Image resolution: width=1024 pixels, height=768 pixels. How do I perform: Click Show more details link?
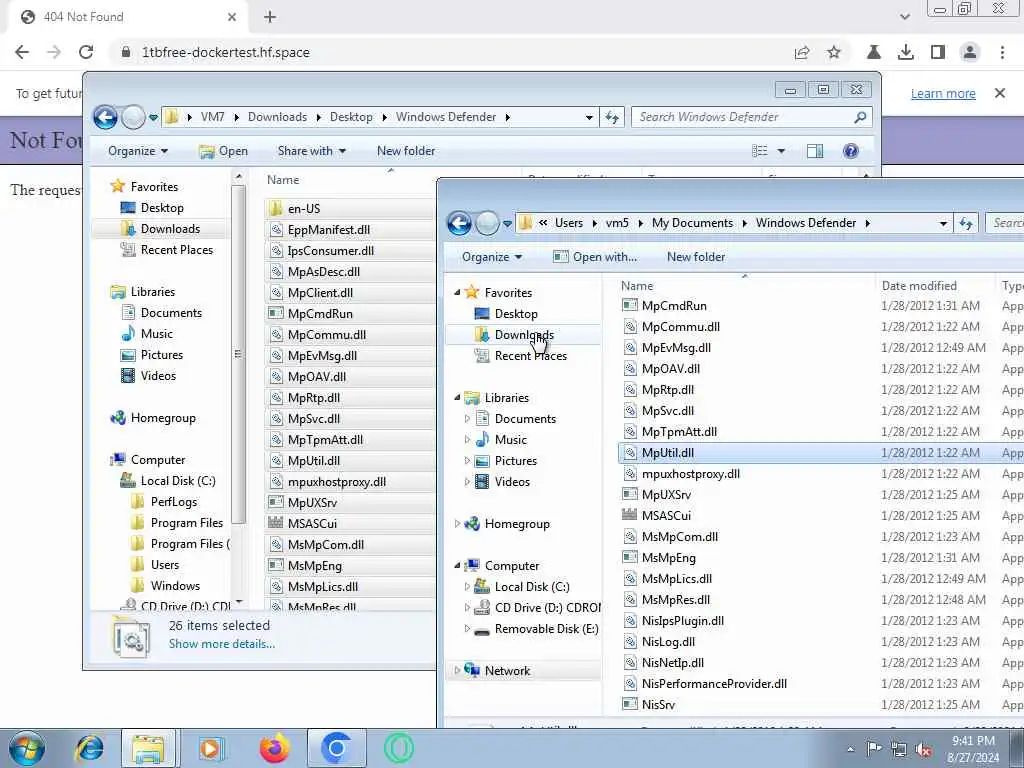(222, 644)
